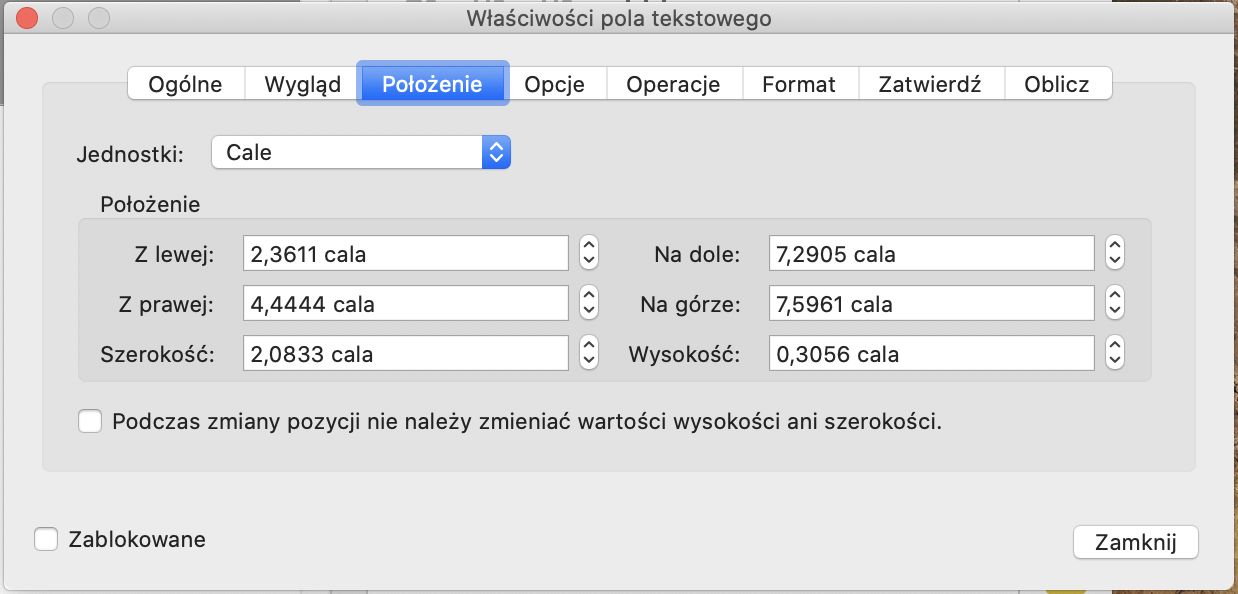
Task: Select the Opcje tab
Action: click(x=556, y=84)
